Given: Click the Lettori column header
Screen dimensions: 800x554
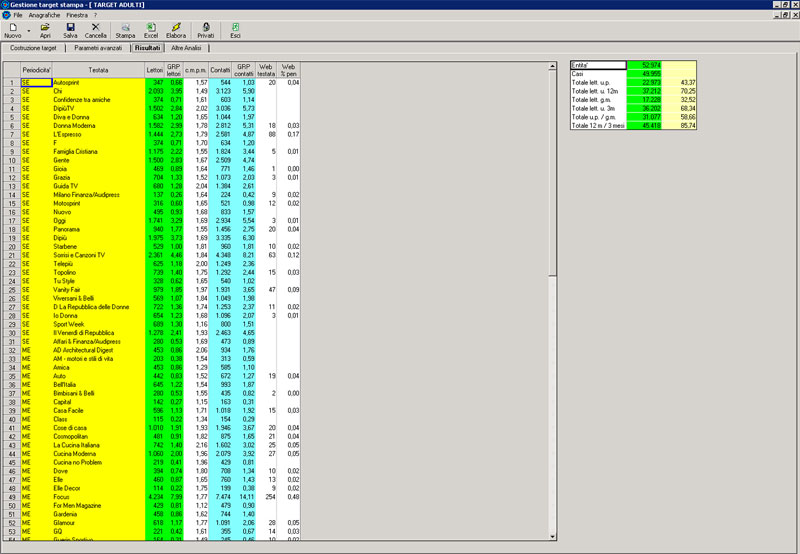Looking at the screenshot, I should pos(154,70).
